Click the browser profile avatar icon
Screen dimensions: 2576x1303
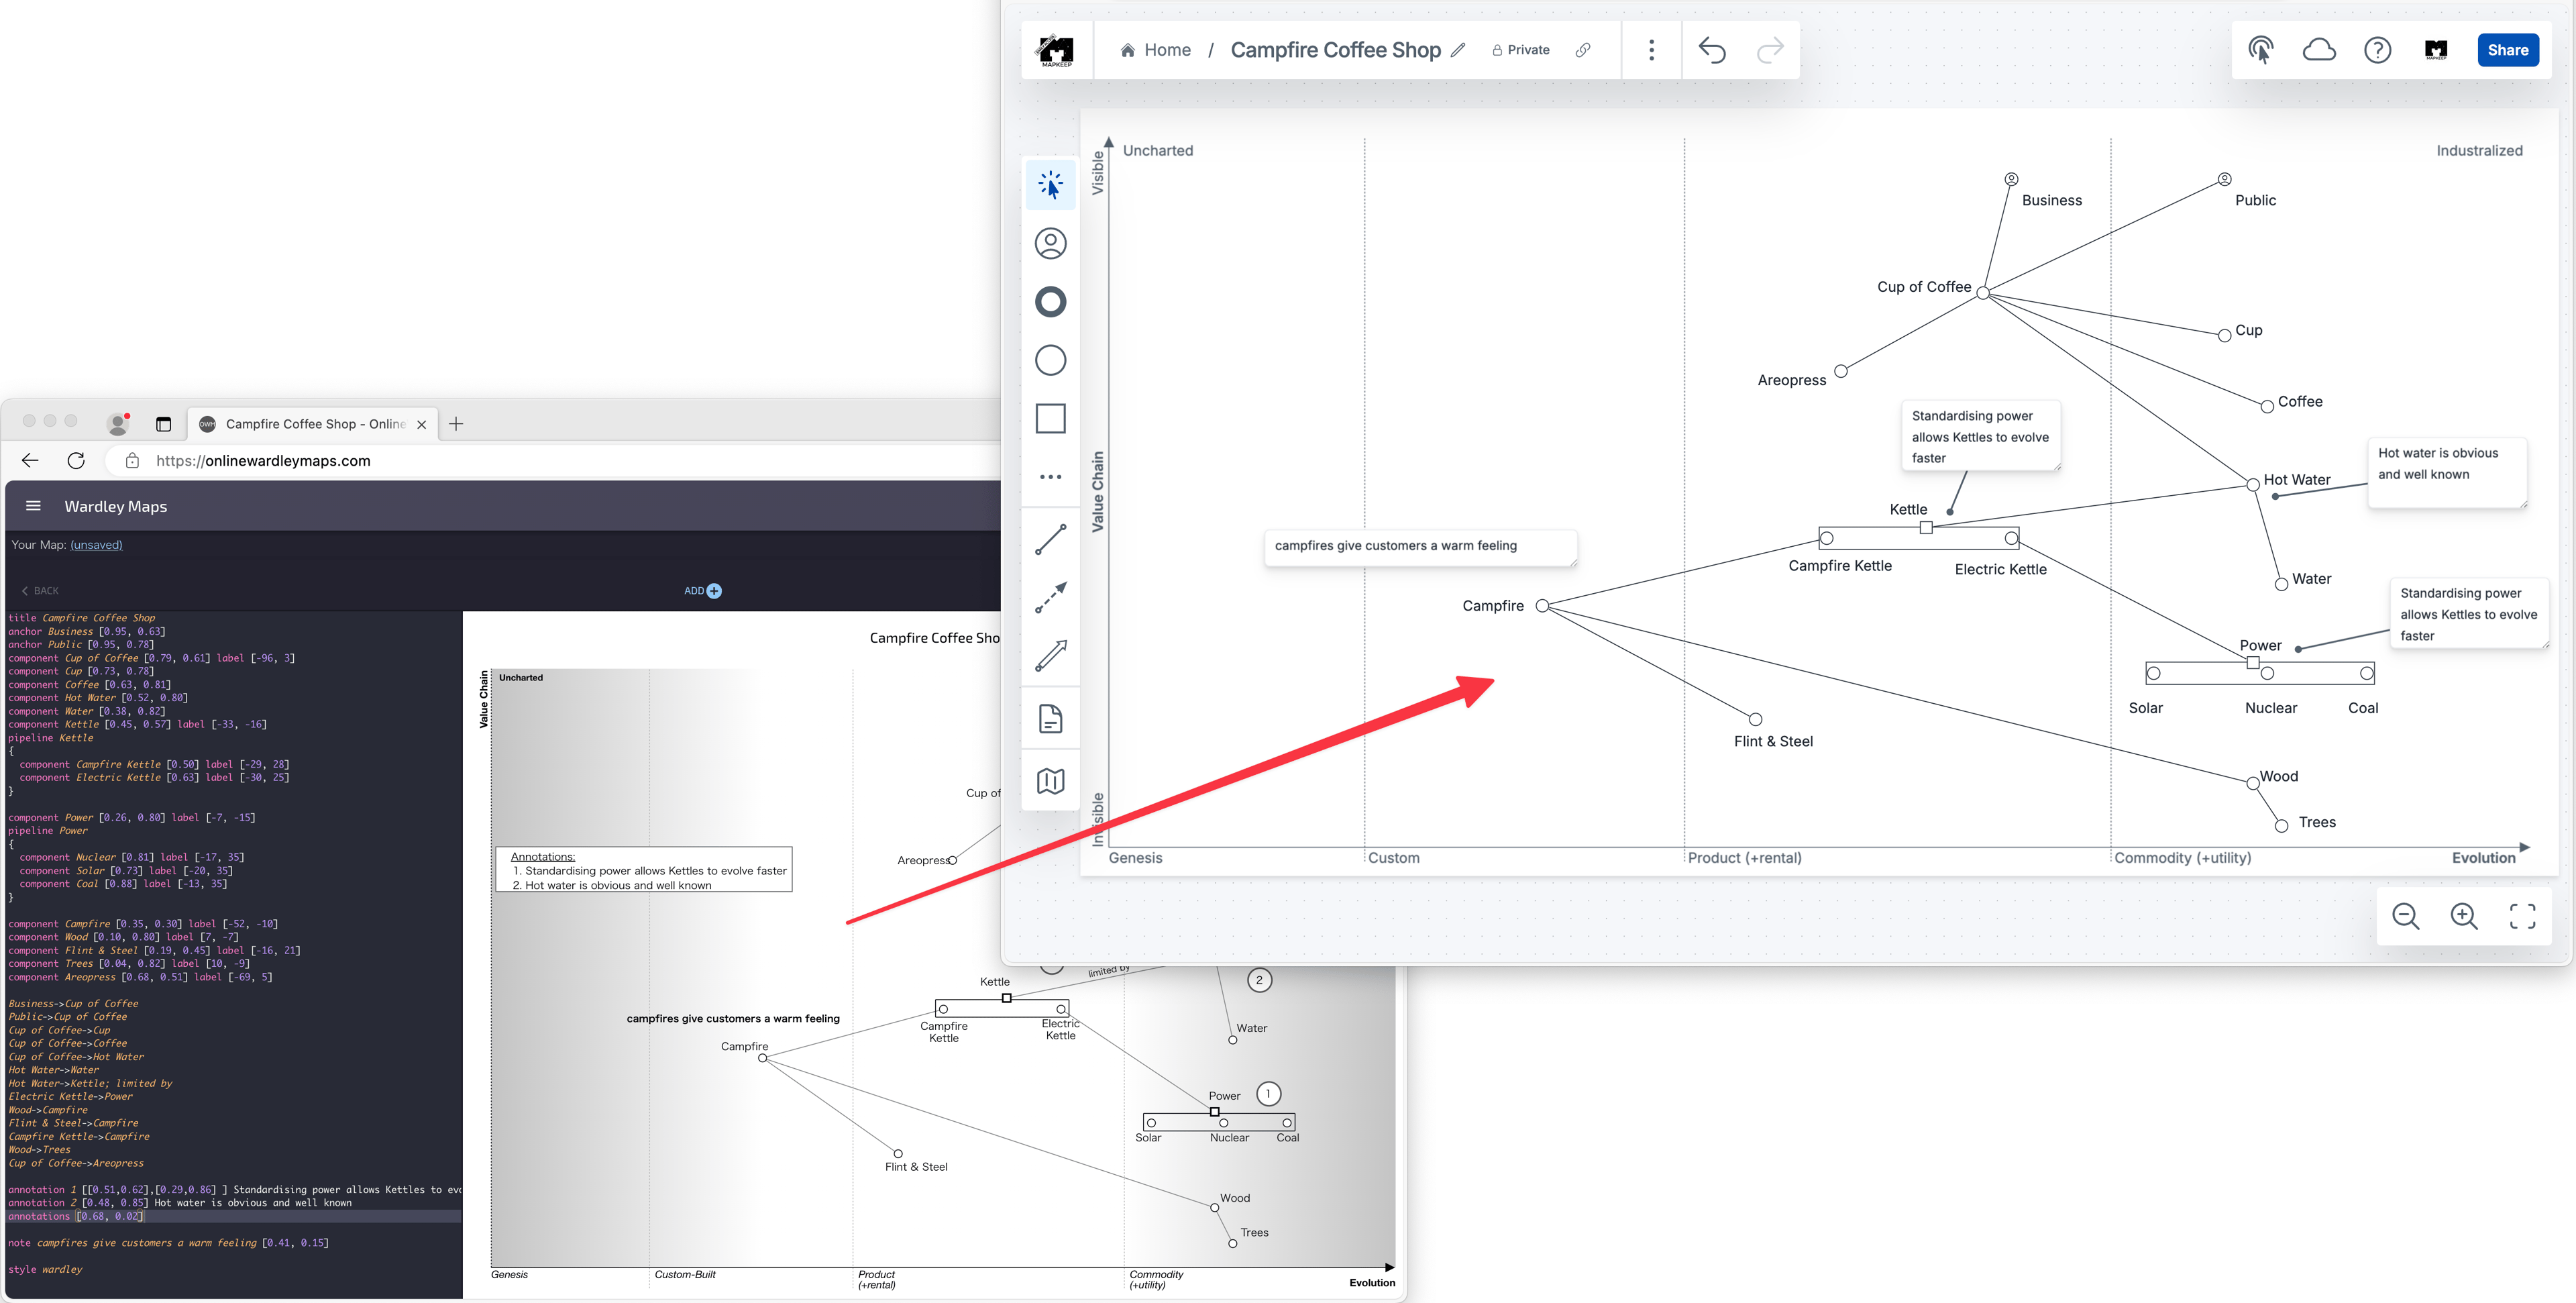click(118, 424)
